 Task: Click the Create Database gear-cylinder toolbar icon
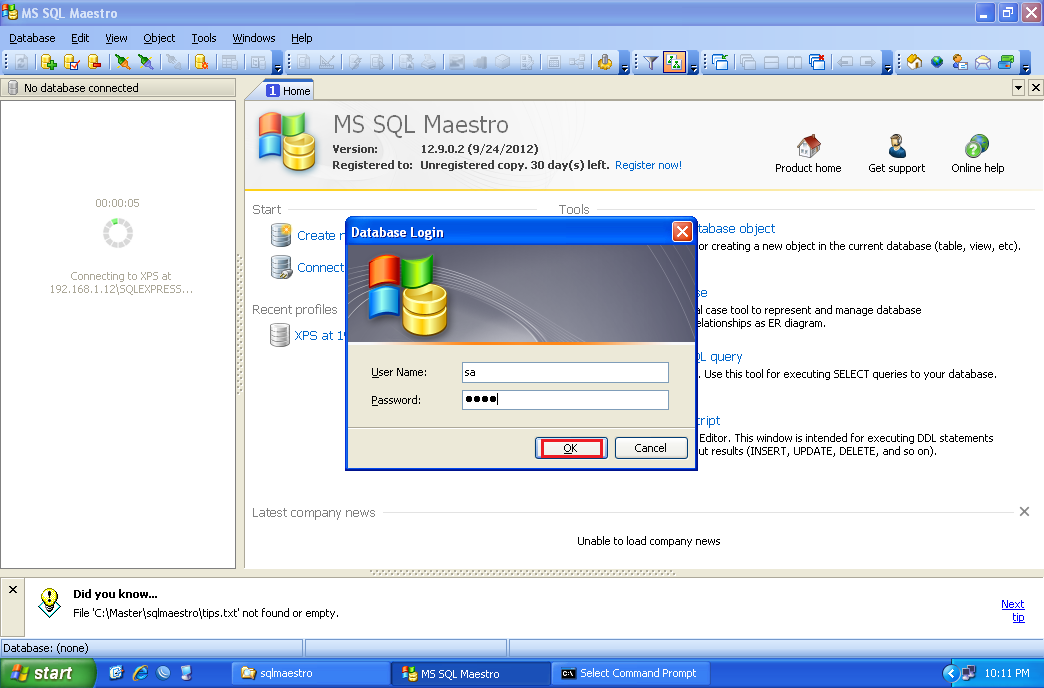point(201,63)
